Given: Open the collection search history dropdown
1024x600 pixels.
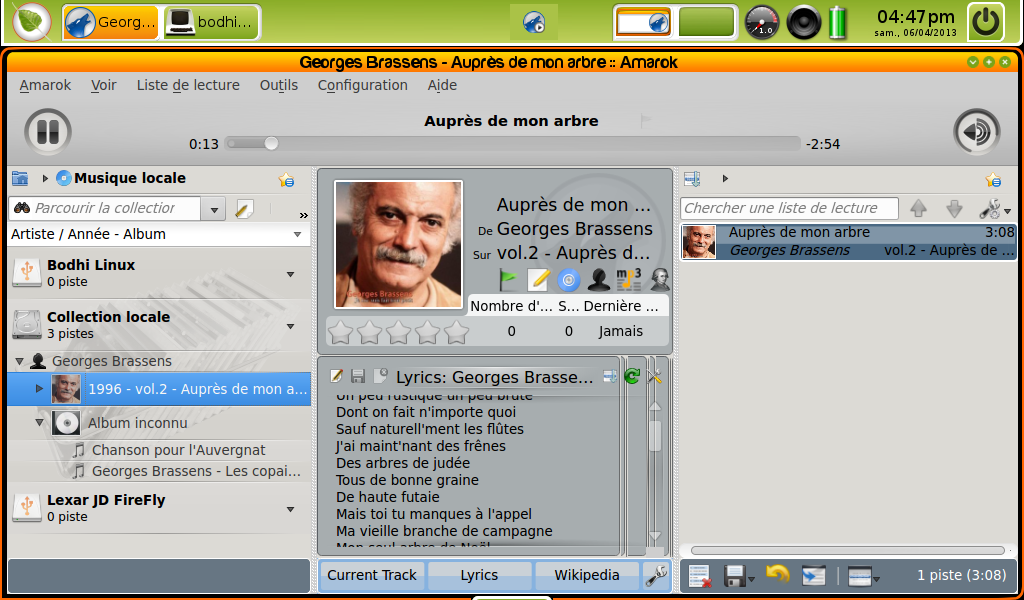Looking at the screenshot, I should pos(214,210).
